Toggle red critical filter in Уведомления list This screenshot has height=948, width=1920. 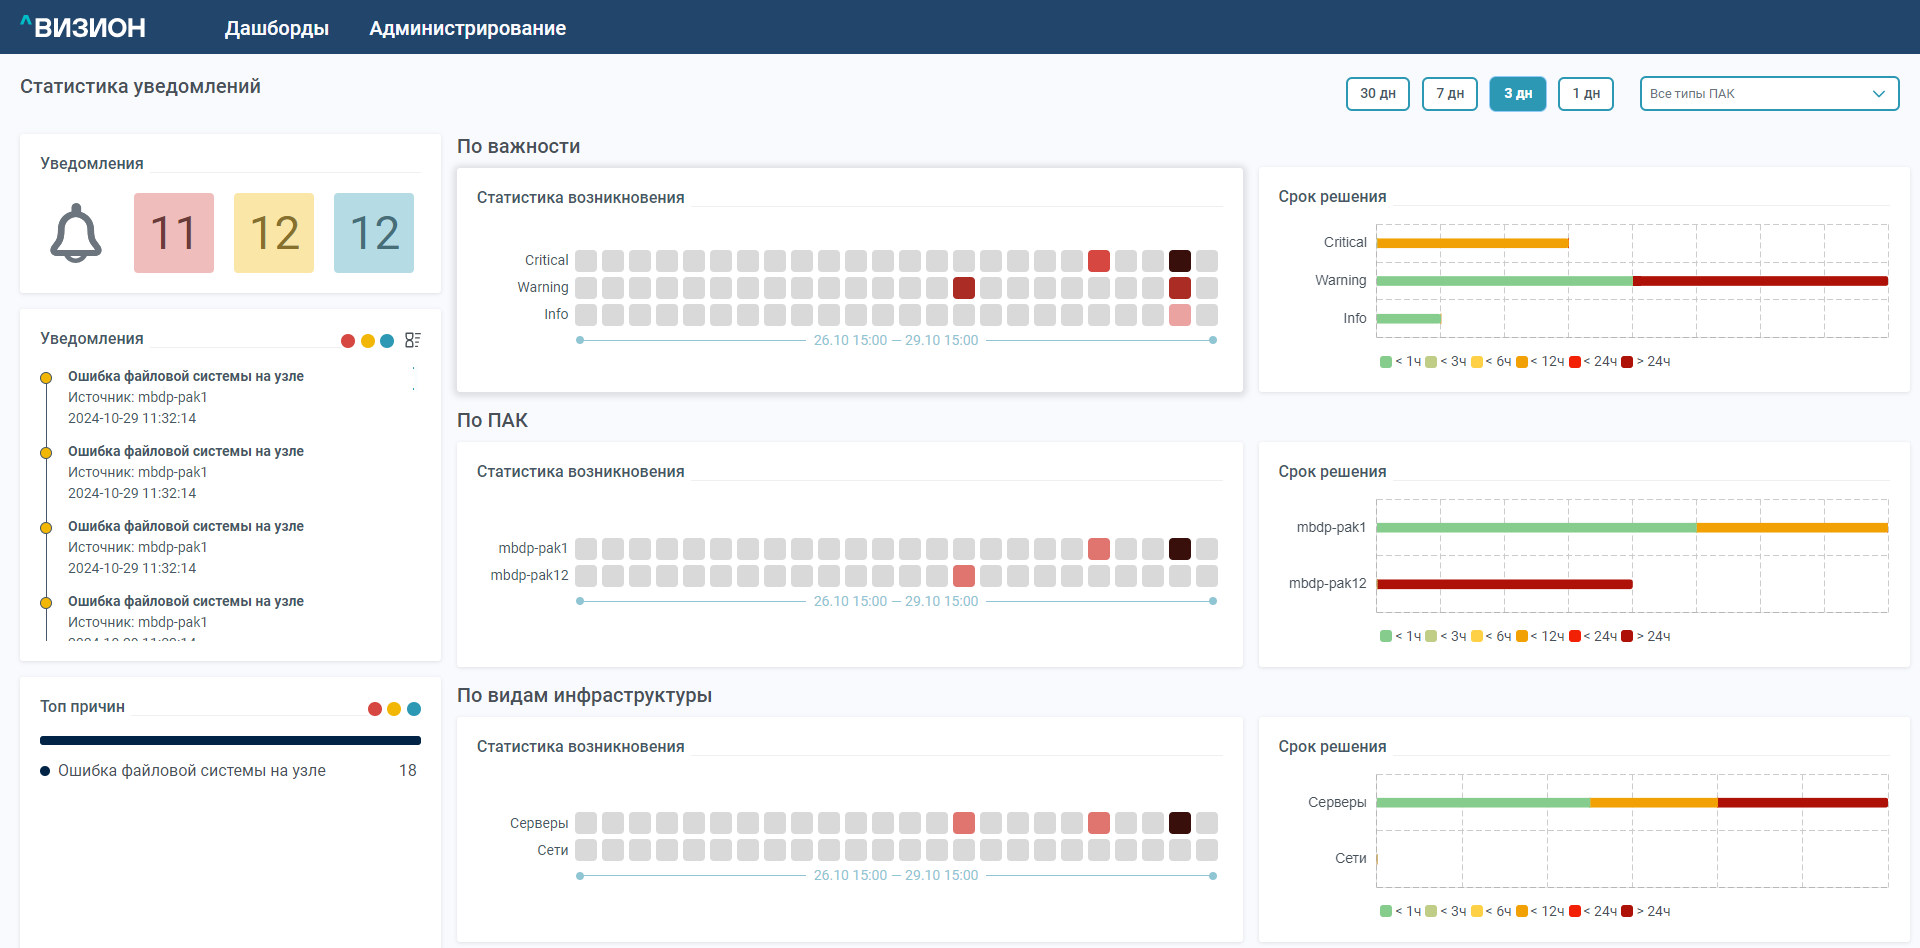[348, 341]
